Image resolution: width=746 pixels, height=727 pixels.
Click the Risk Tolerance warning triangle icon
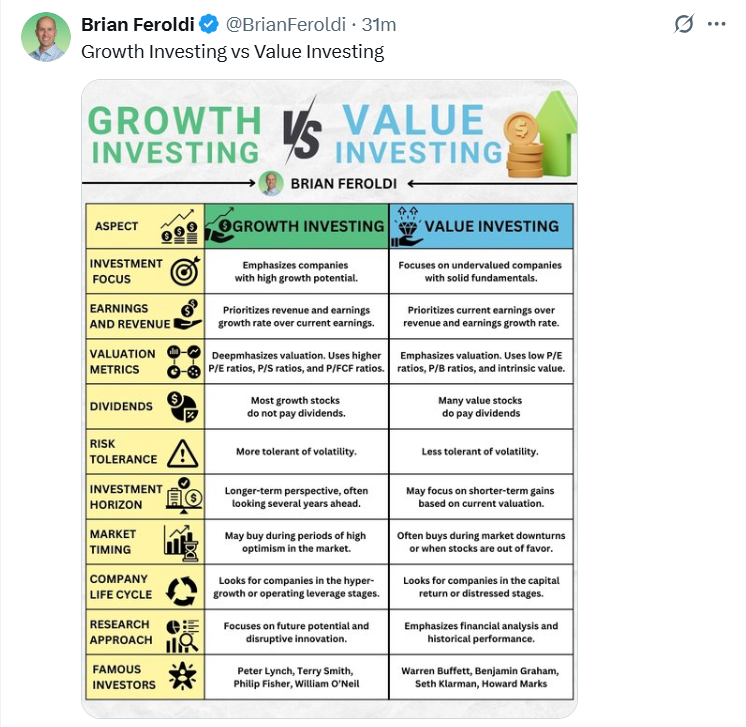coord(183,452)
